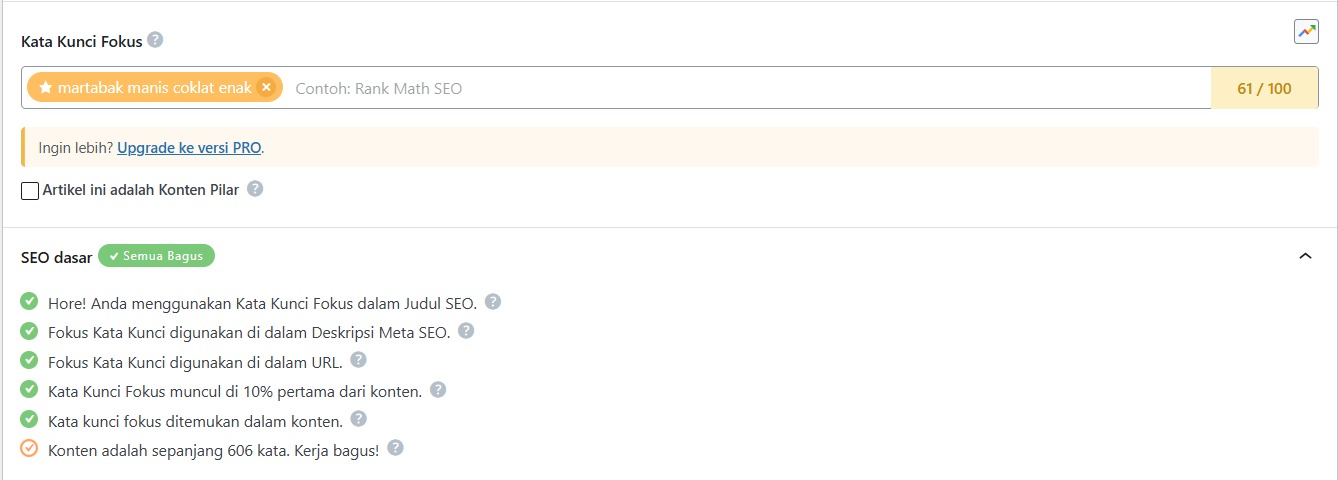Click the SEO dasar heading
The width and height of the screenshot is (1338, 480).
(x=57, y=257)
